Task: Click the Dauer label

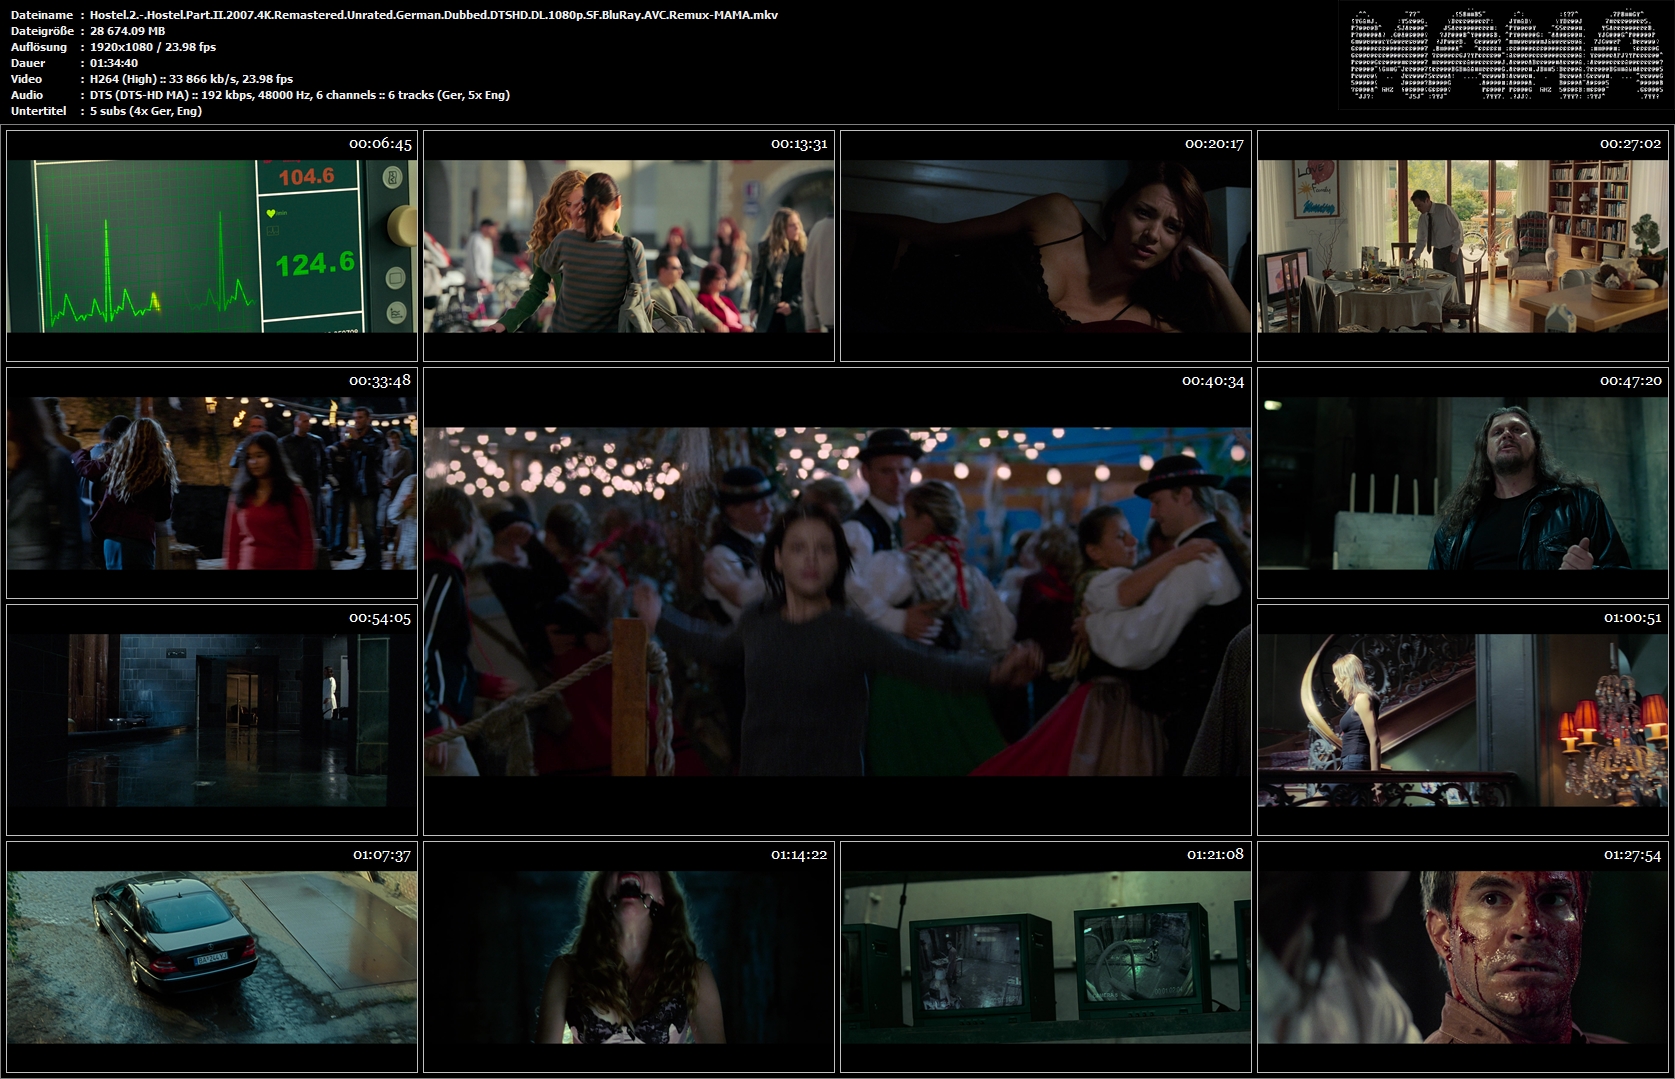Action: coord(28,63)
